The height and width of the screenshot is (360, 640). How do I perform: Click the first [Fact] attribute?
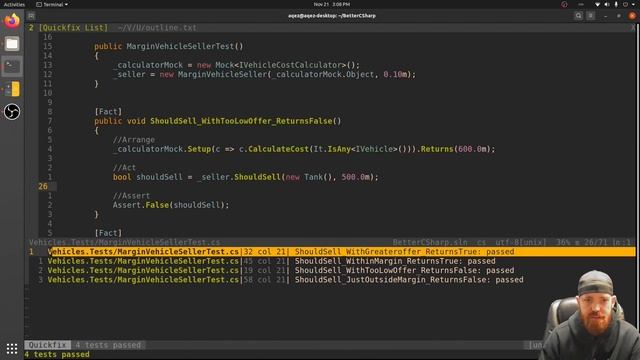click(x=108, y=112)
